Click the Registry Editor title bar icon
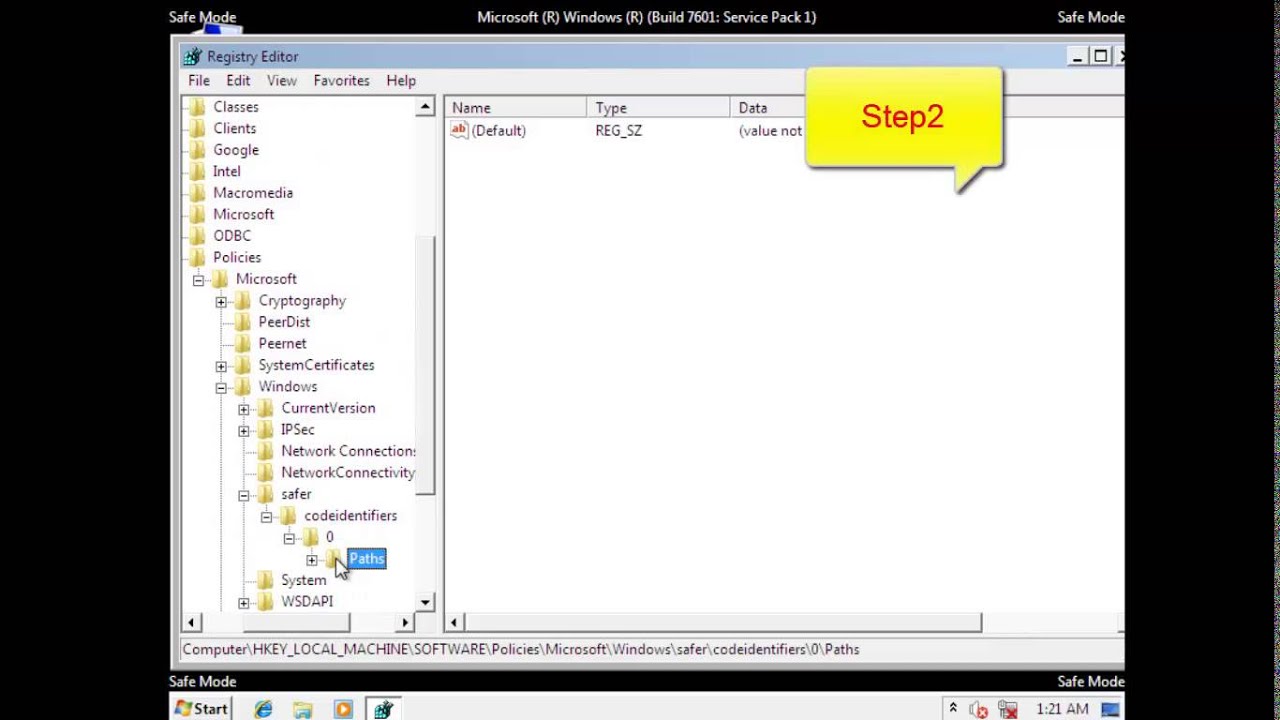Image resolution: width=1280 pixels, height=720 pixels. tap(193, 57)
